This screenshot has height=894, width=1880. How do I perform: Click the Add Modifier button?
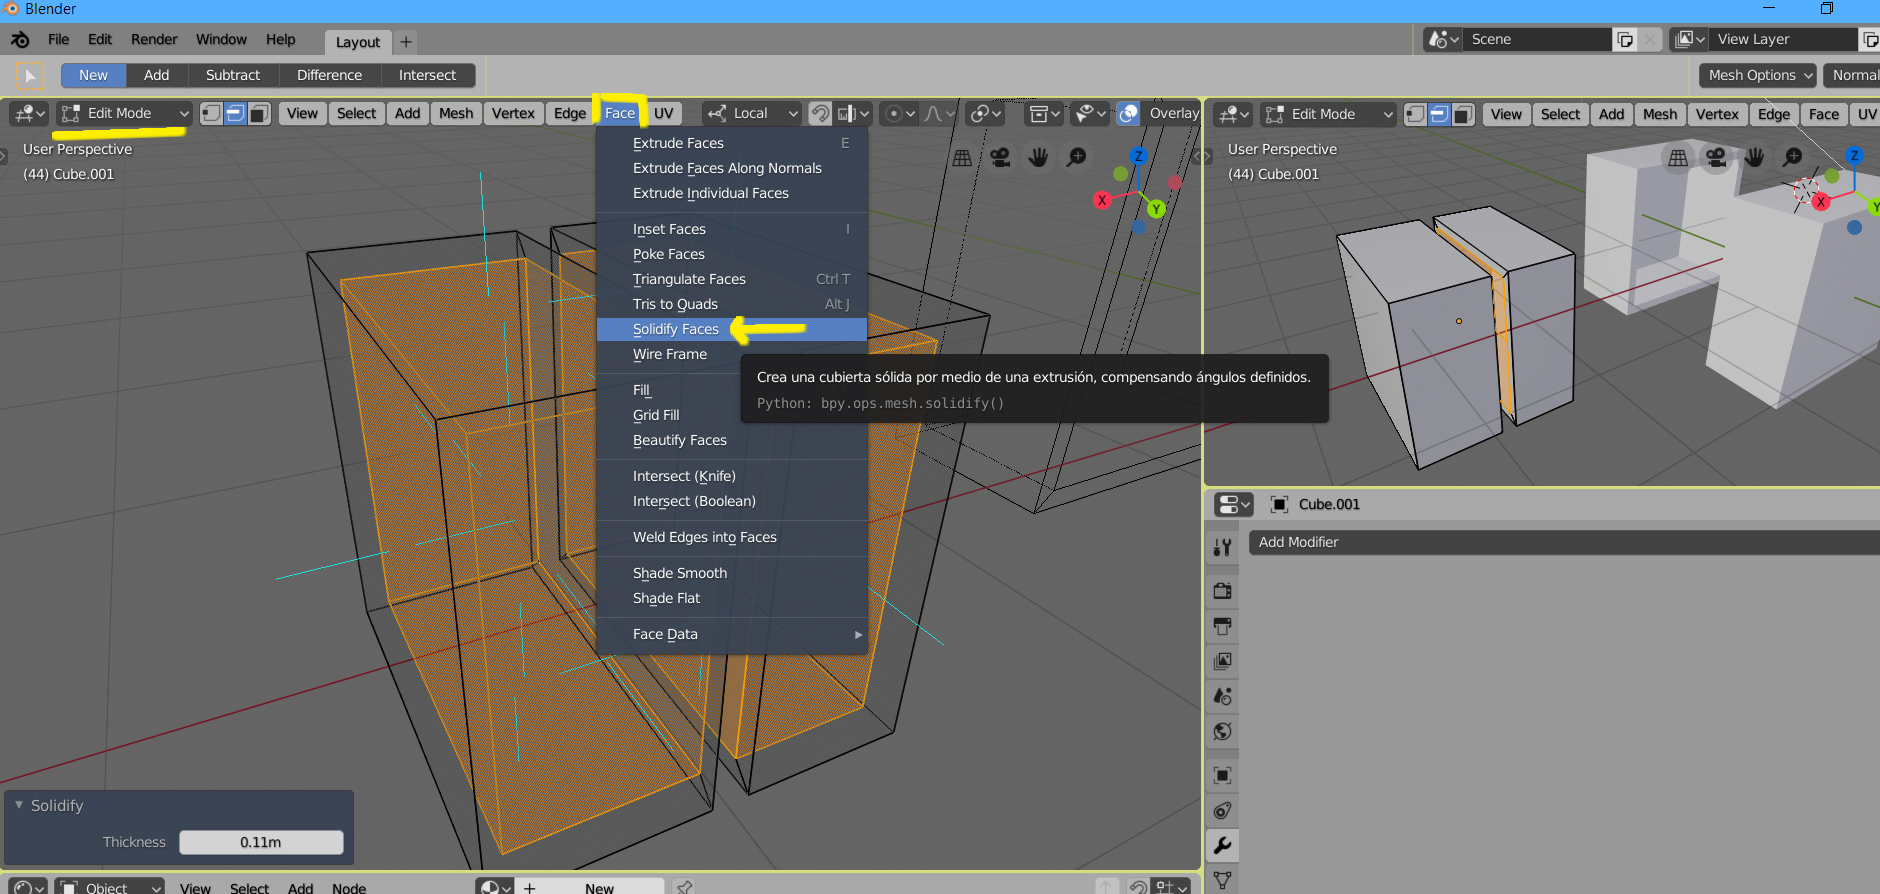point(1564,542)
